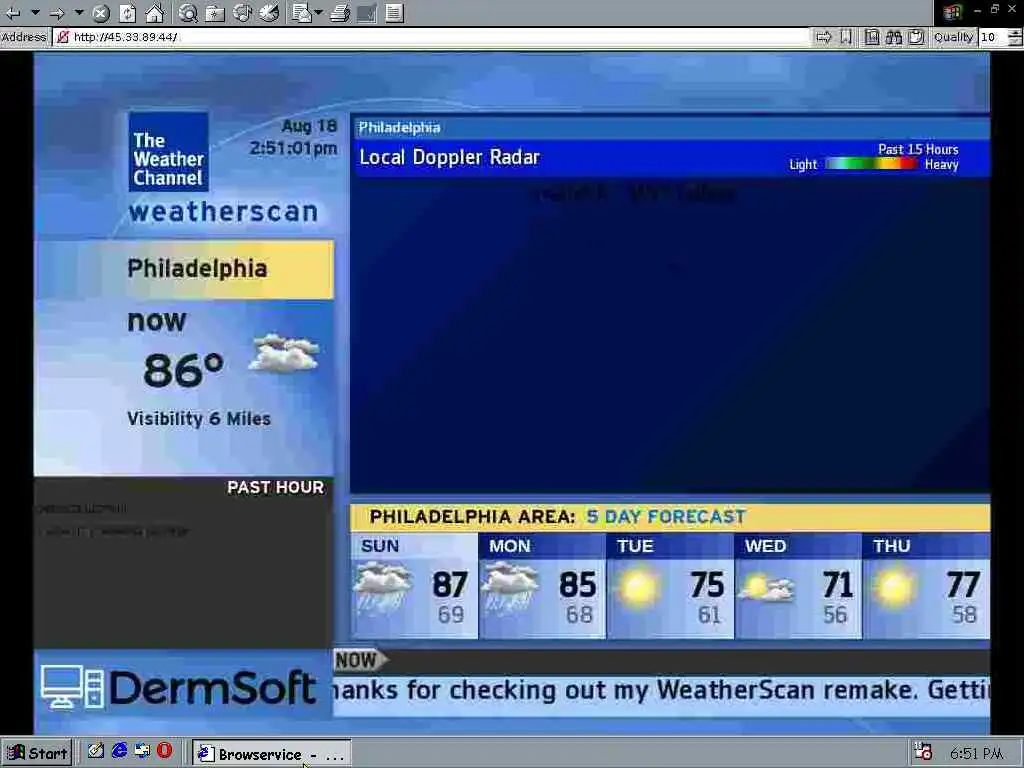The width and height of the screenshot is (1024, 768).
Task: Click the binoculars find icon
Action: 894,37
